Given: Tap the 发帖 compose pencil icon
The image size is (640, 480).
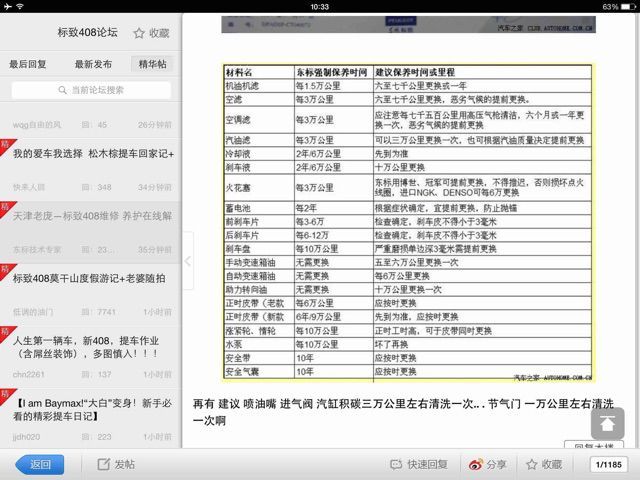Looking at the screenshot, I should tap(104, 464).
